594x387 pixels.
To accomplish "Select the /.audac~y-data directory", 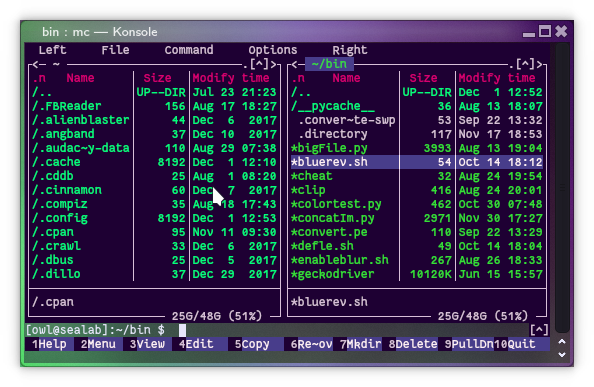I will 155,148.
